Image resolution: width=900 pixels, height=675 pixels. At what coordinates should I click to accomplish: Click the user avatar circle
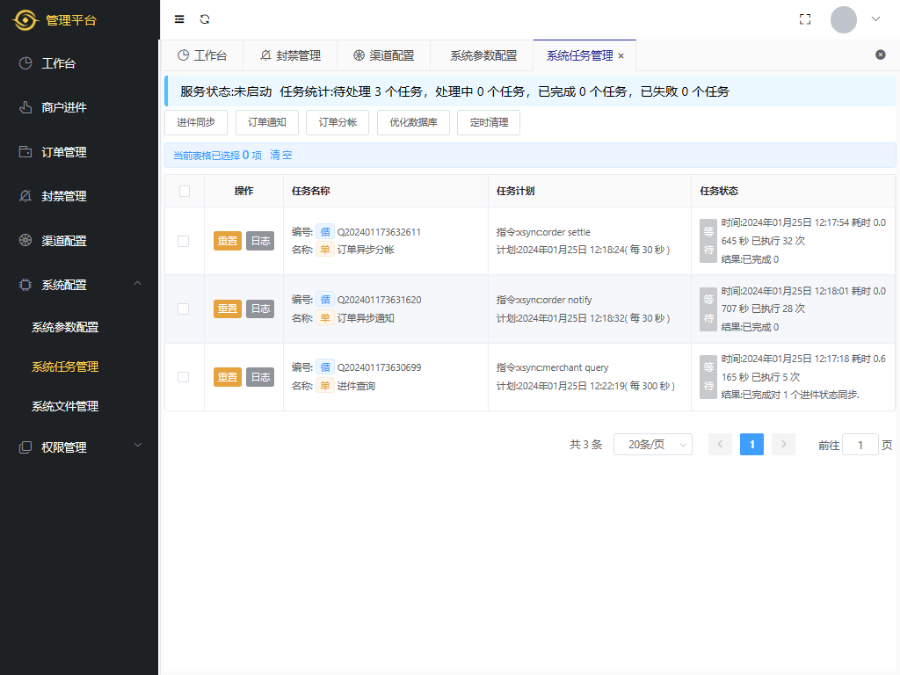coord(844,20)
